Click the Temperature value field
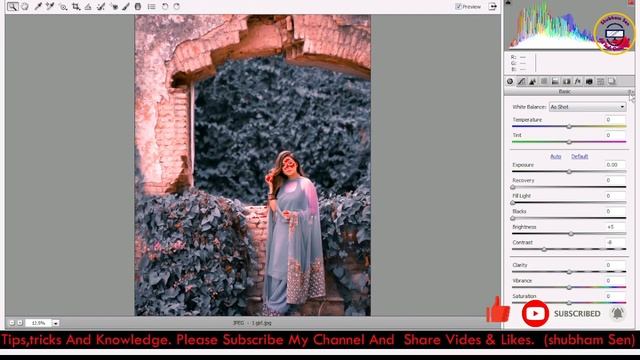Viewport: 640px width, 360px height. coord(615,120)
